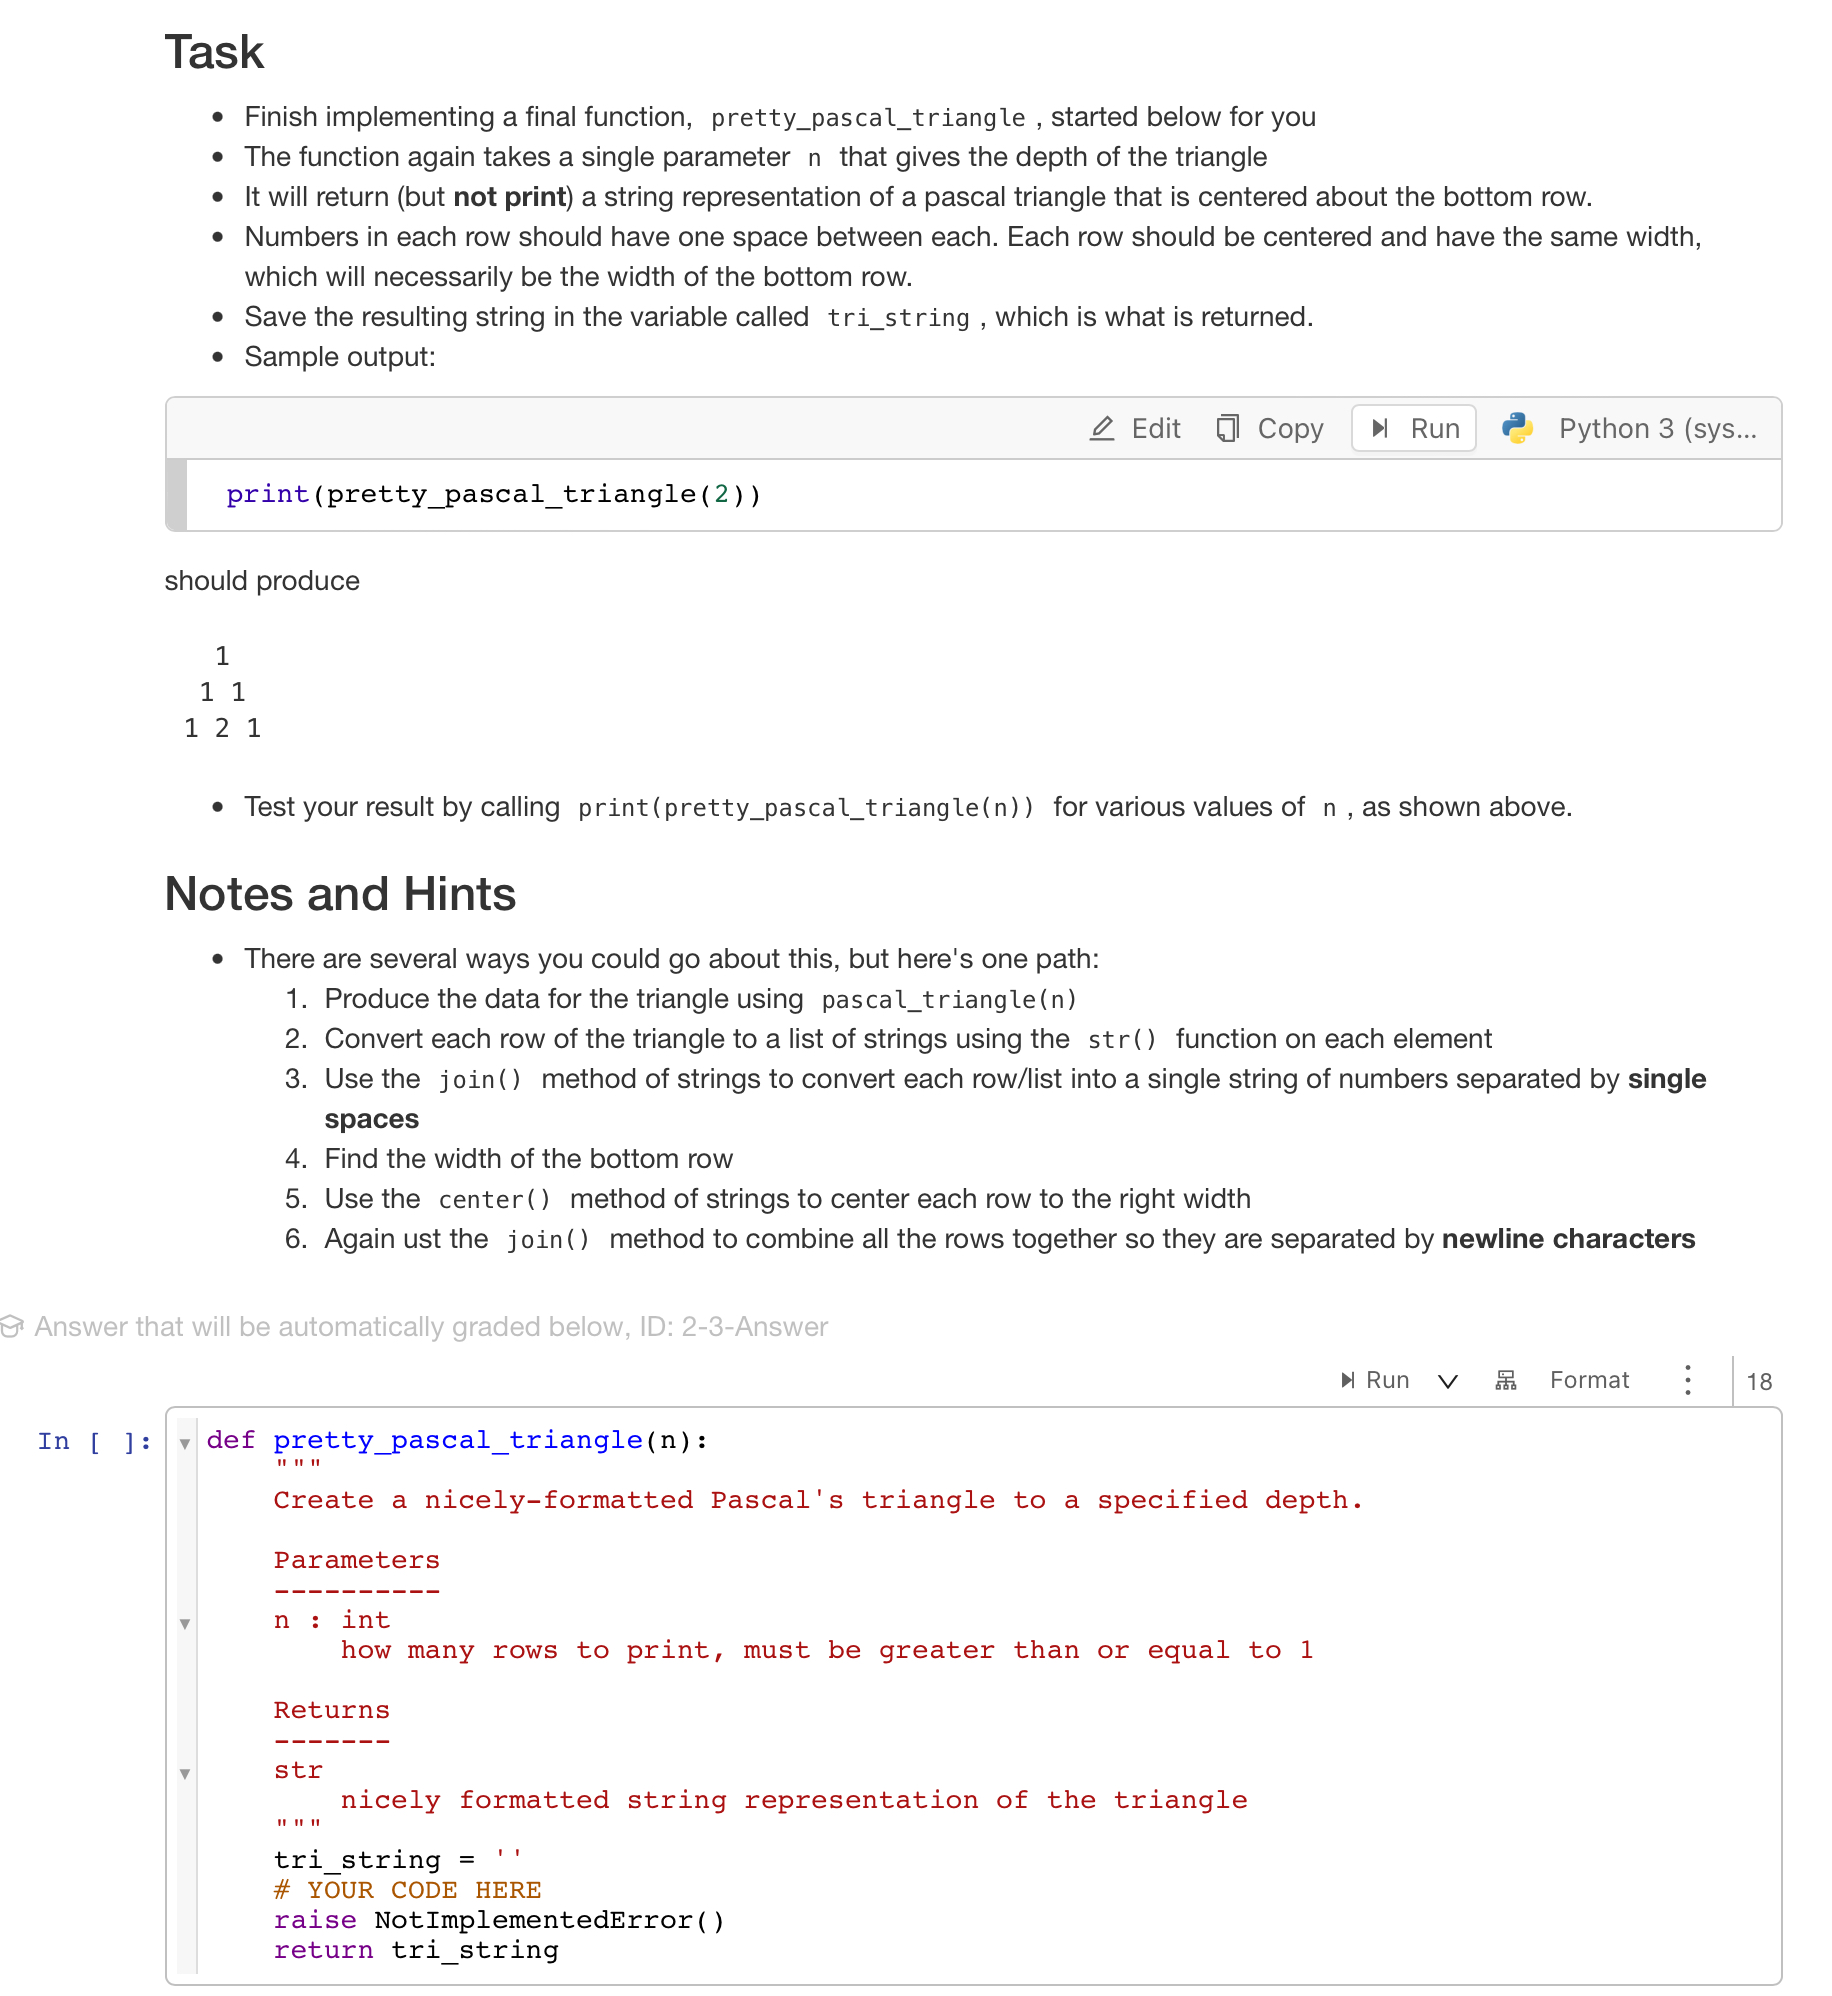Click the Format flowchart icon in the answer toolbar
The width and height of the screenshot is (1832, 1996).
point(1506,1380)
